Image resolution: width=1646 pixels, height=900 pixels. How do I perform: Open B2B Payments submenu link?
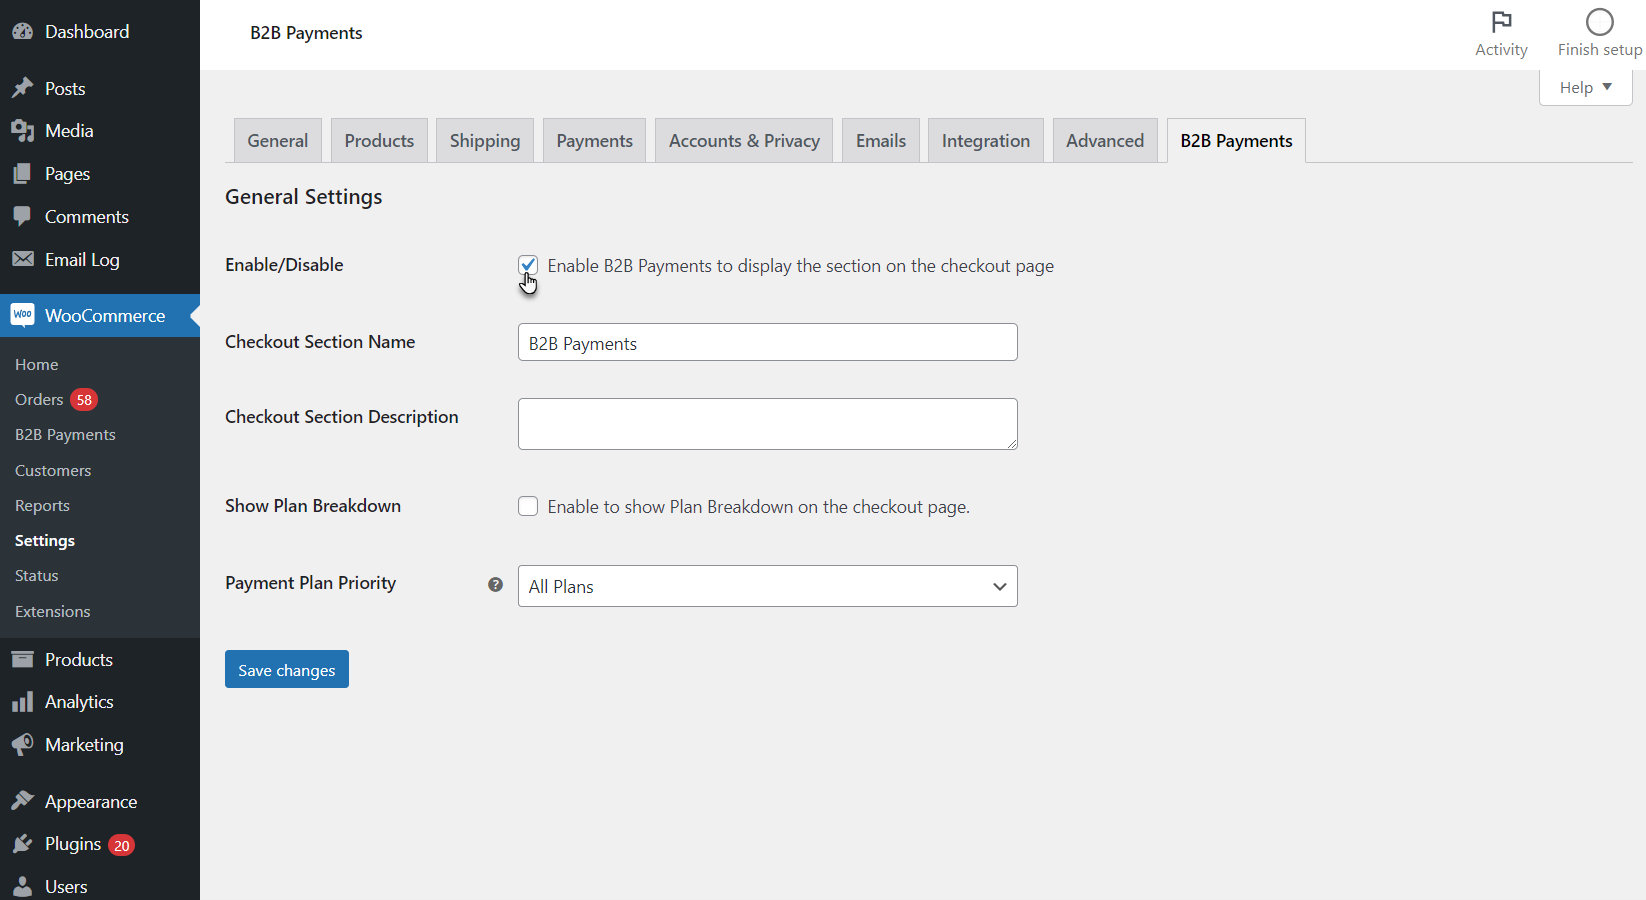65,435
